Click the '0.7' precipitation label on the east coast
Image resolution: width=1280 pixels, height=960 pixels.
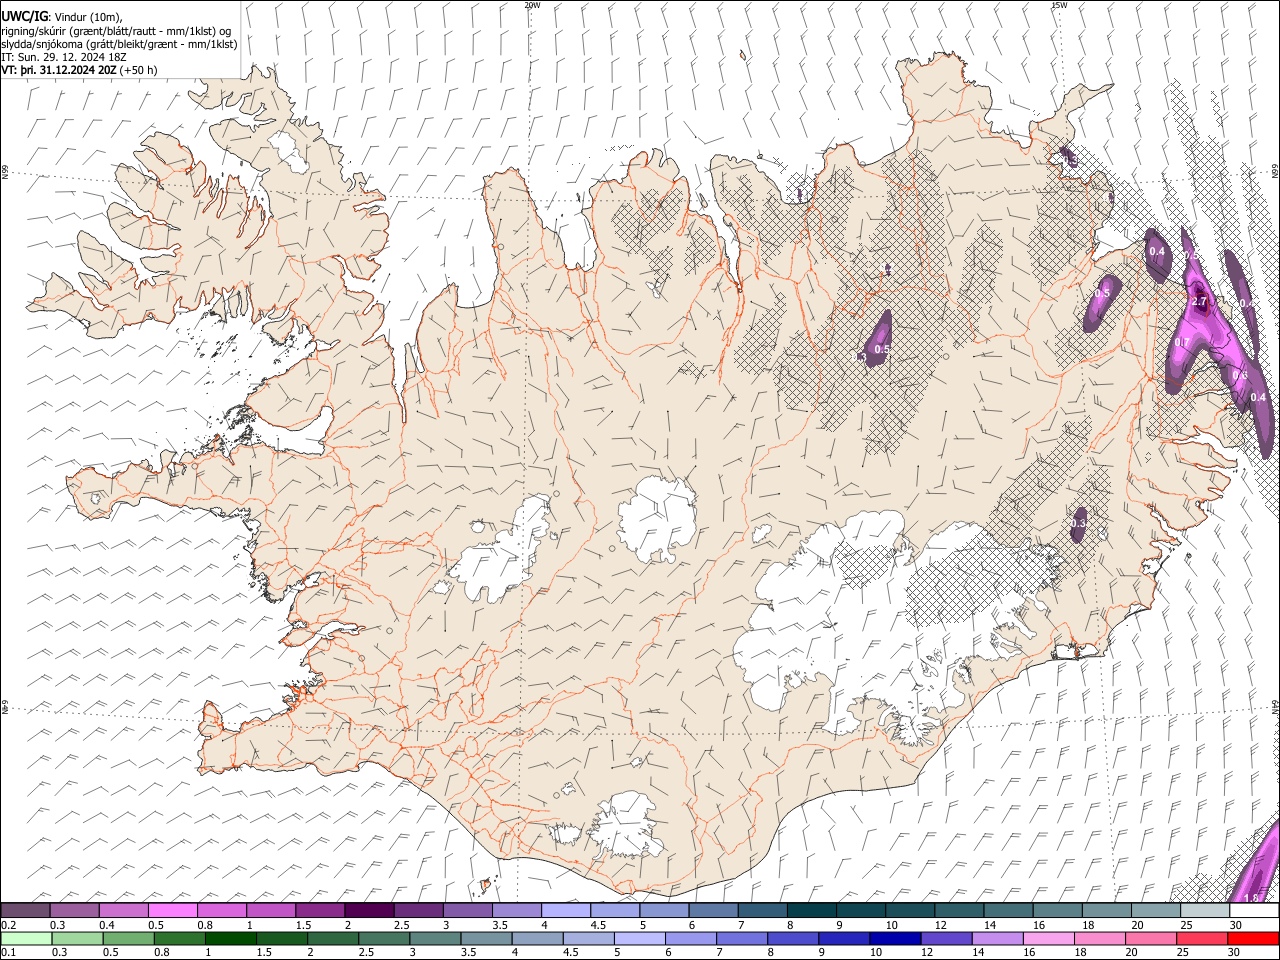pyautogui.click(x=1181, y=343)
